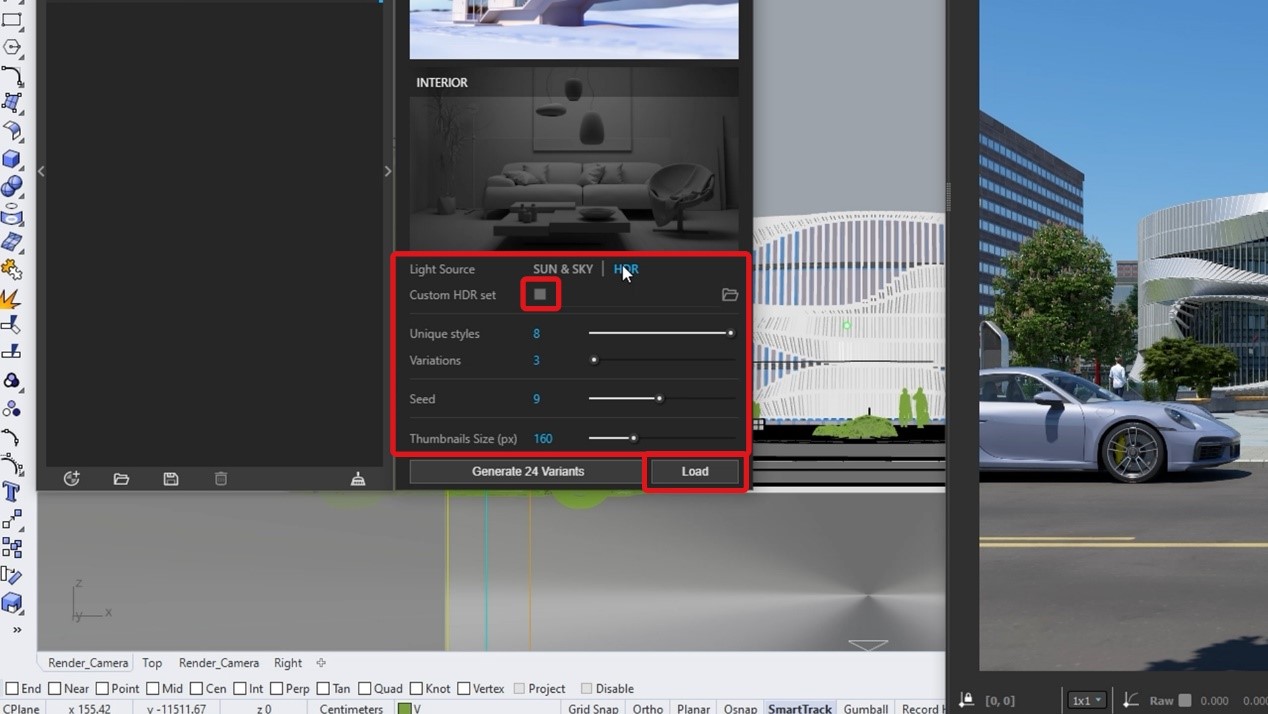Expand more tools with double chevron

click(x=17, y=630)
